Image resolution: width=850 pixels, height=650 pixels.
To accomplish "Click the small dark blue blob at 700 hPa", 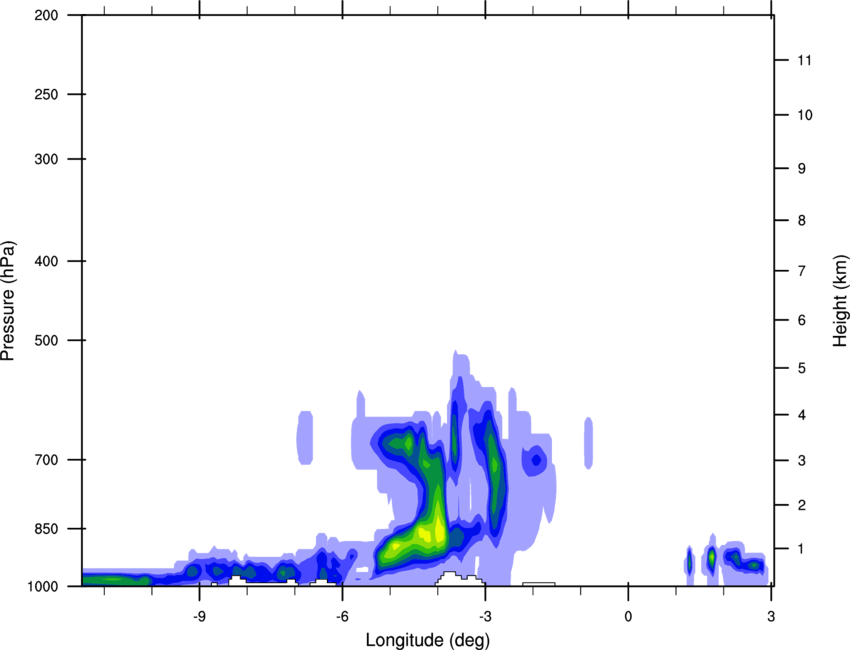I will [x=536, y=460].
